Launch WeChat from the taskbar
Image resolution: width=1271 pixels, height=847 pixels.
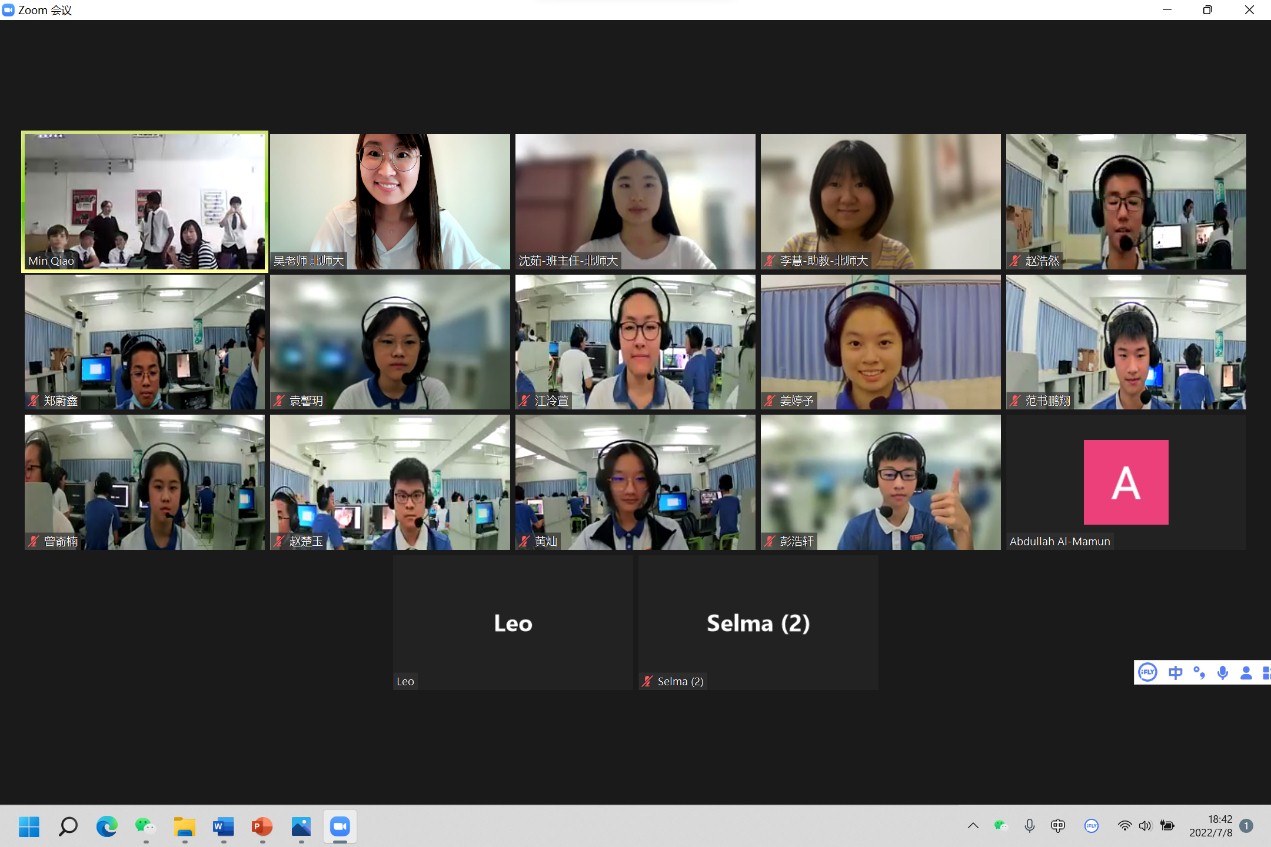(x=146, y=826)
